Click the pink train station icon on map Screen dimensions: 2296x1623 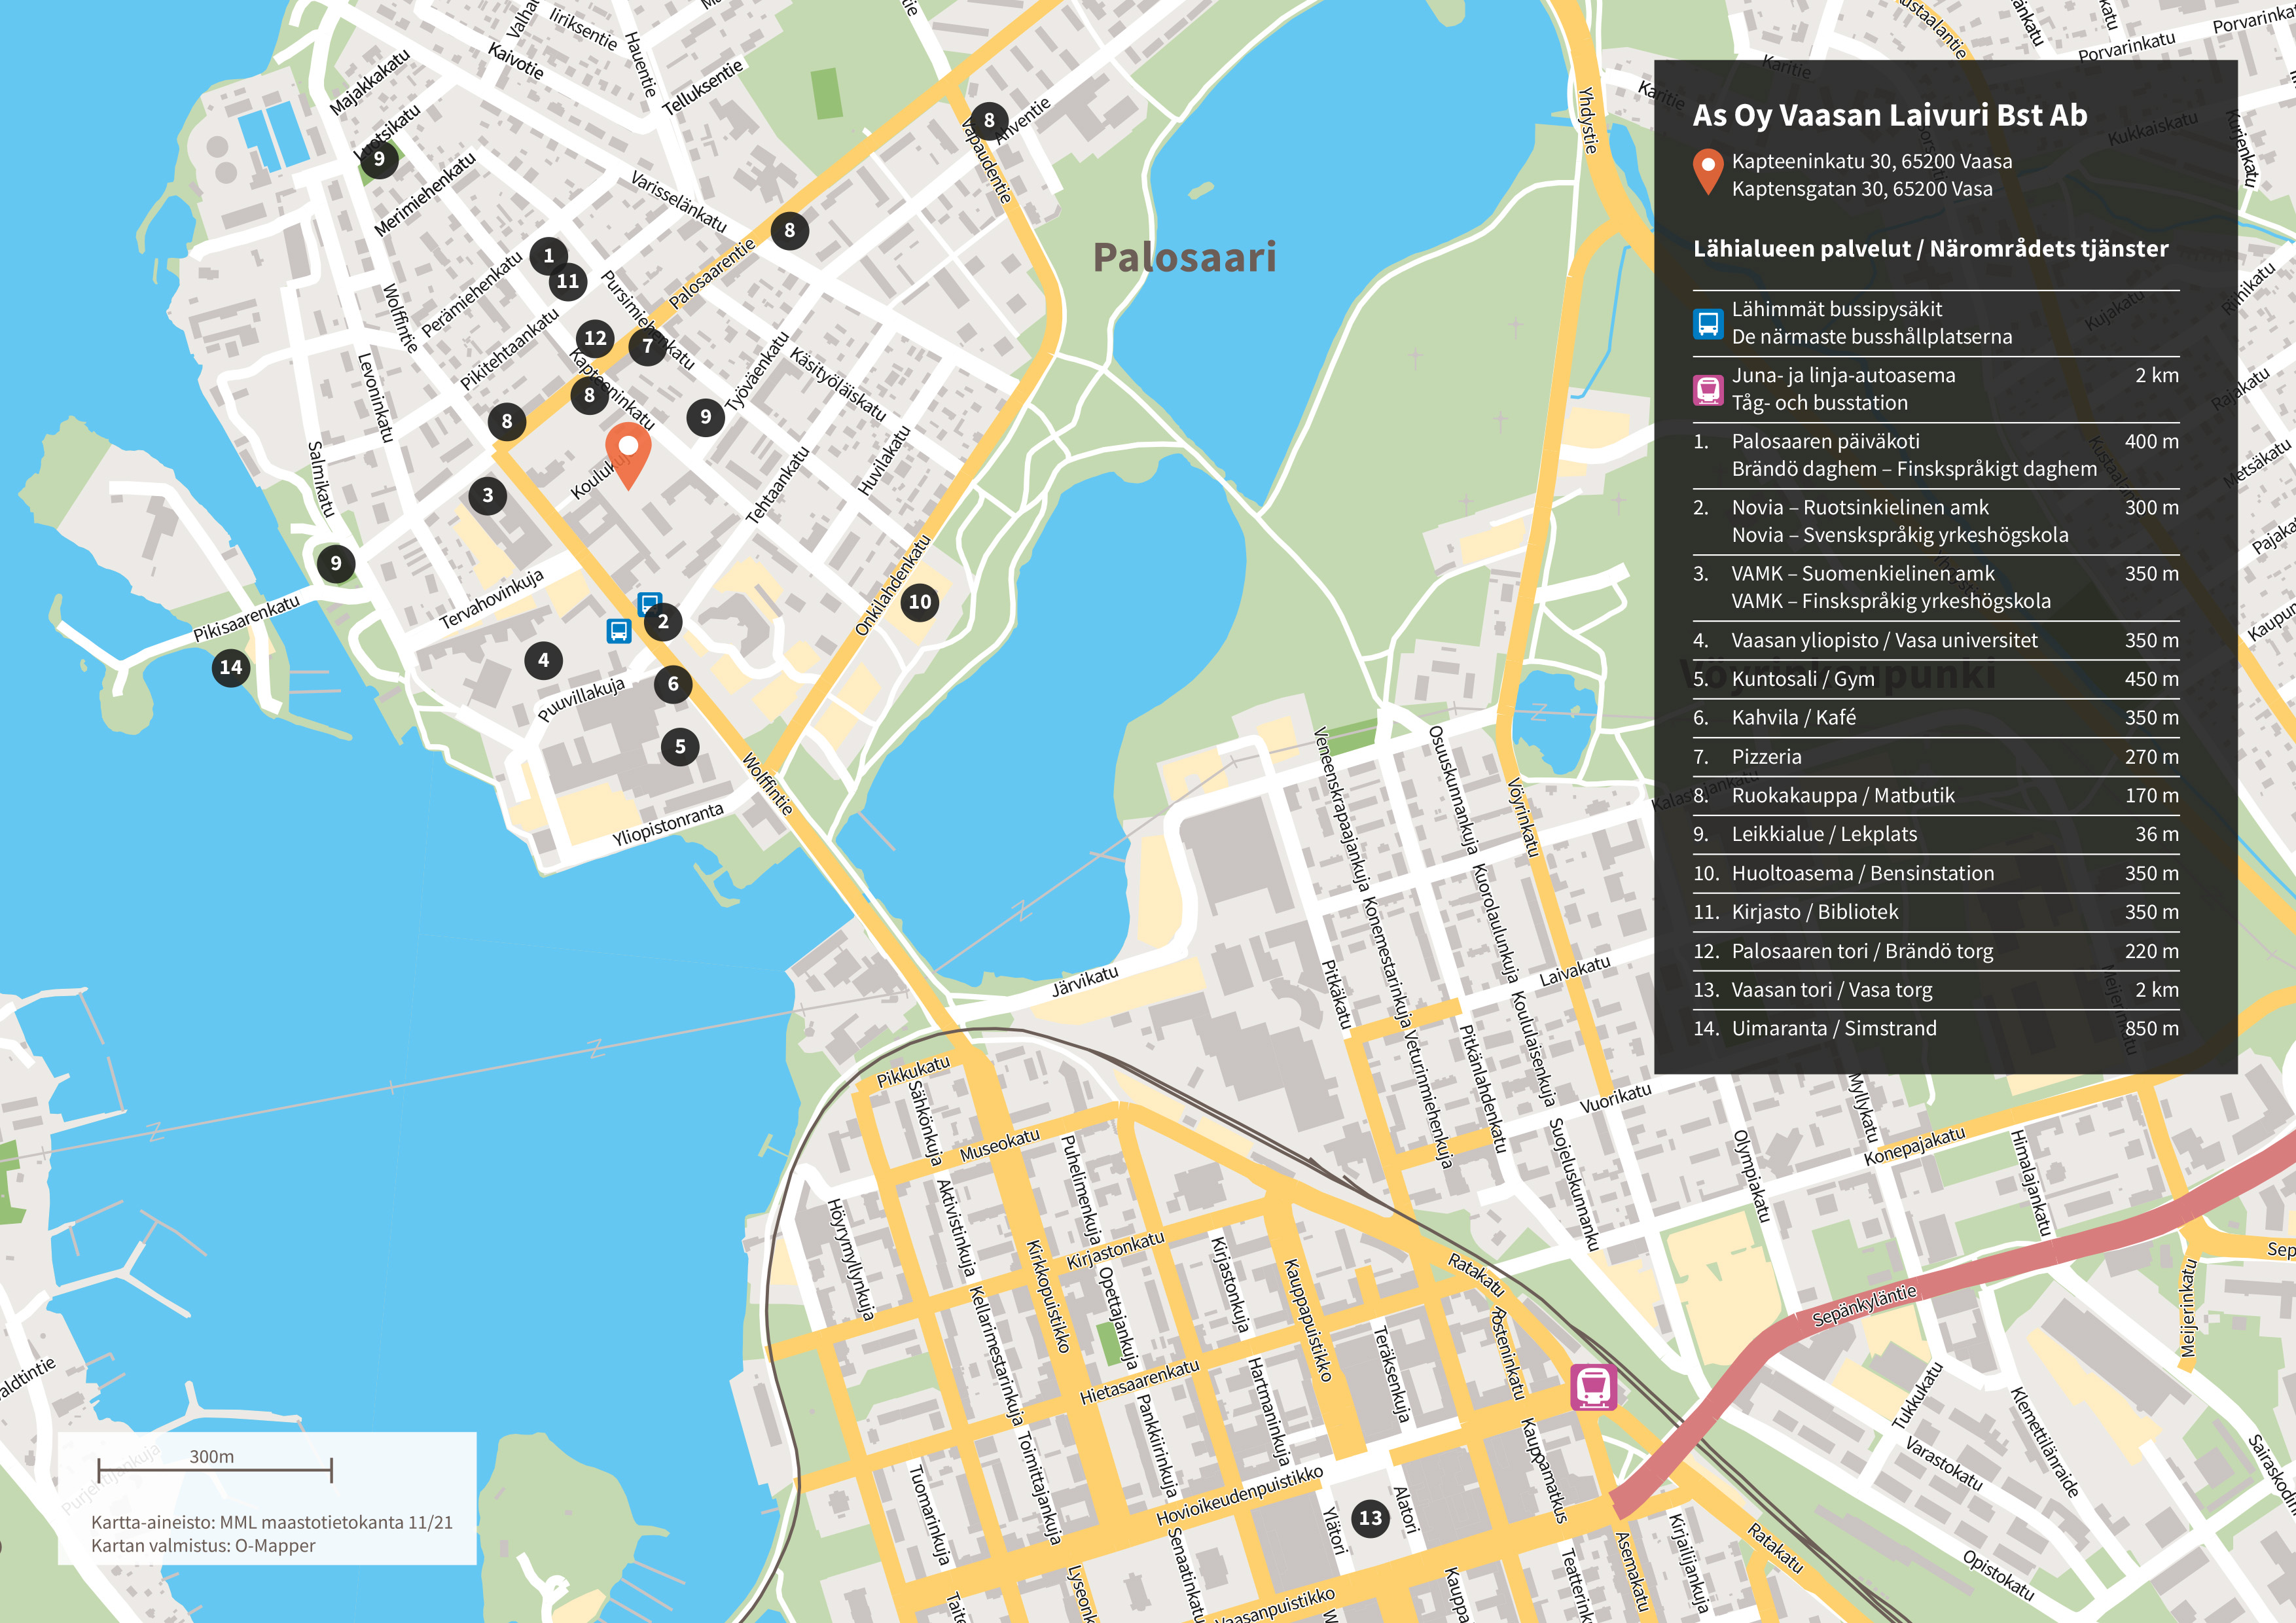1593,1387
